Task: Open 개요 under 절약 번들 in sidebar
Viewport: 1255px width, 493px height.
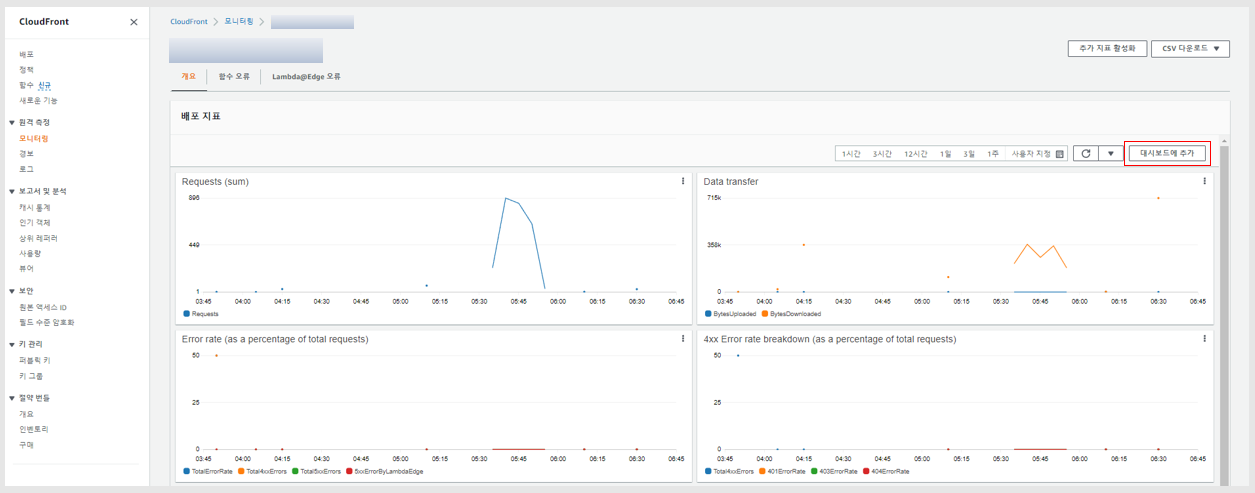Action: point(26,414)
